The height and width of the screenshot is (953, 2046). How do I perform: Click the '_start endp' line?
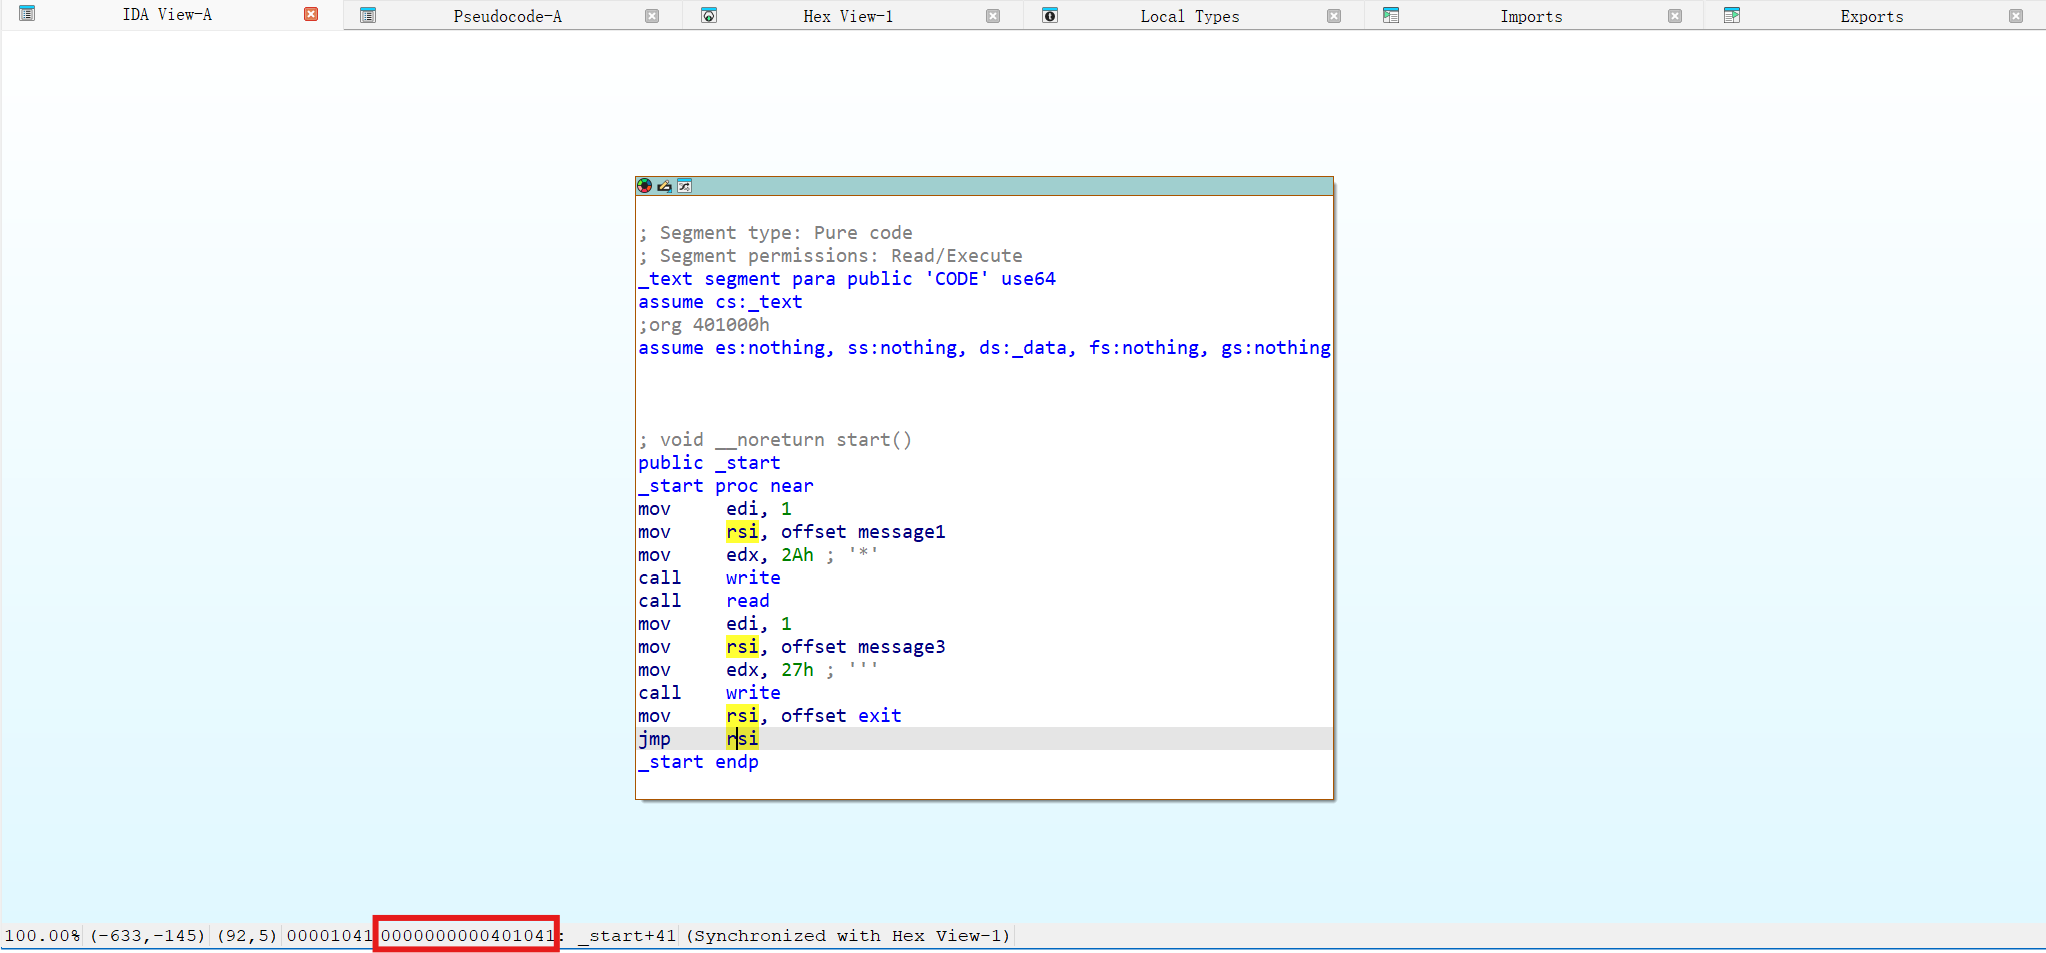click(699, 762)
